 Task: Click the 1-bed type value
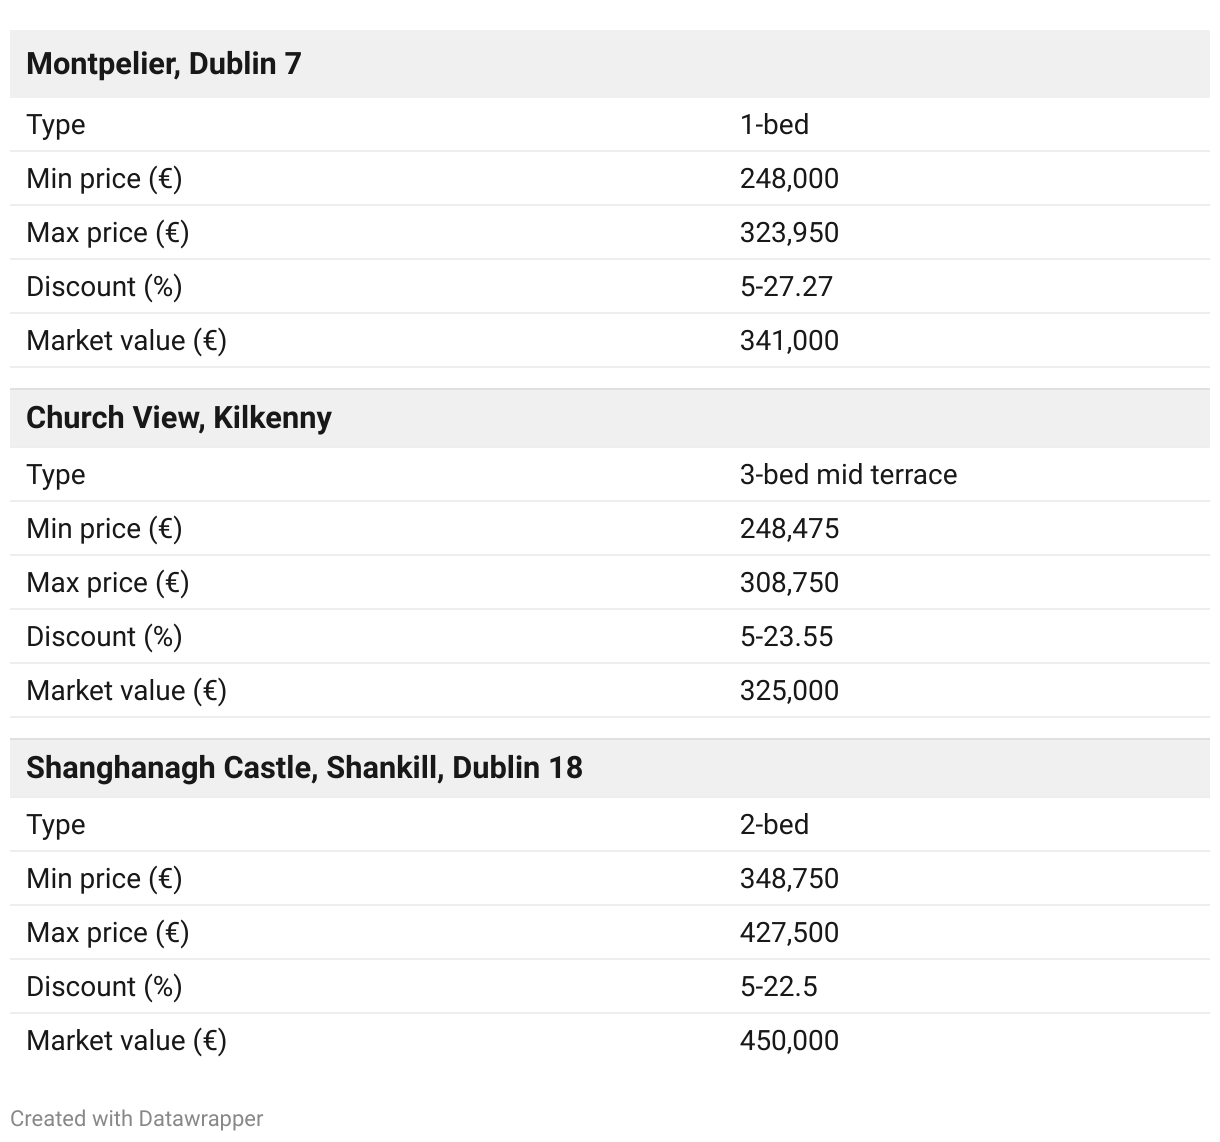pos(774,125)
